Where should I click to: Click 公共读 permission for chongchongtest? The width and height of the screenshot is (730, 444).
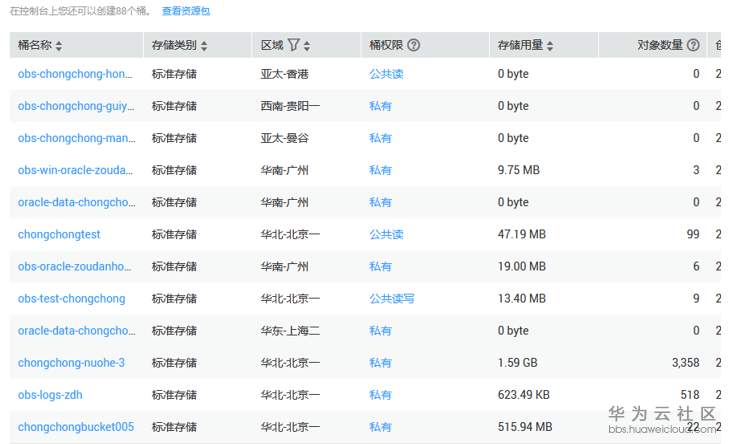pos(386,235)
